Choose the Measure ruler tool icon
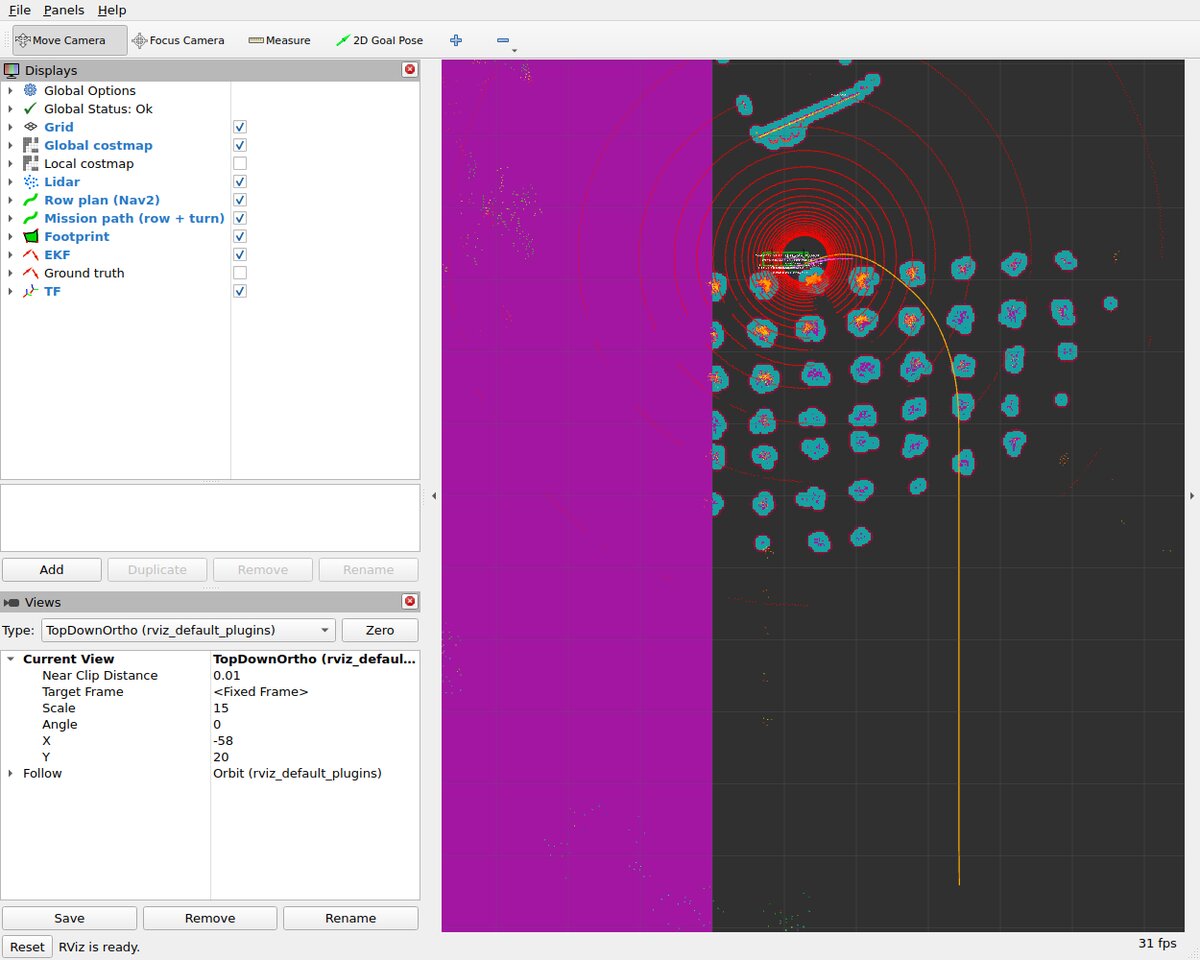The image size is (1200, 960). click(256, 40)
